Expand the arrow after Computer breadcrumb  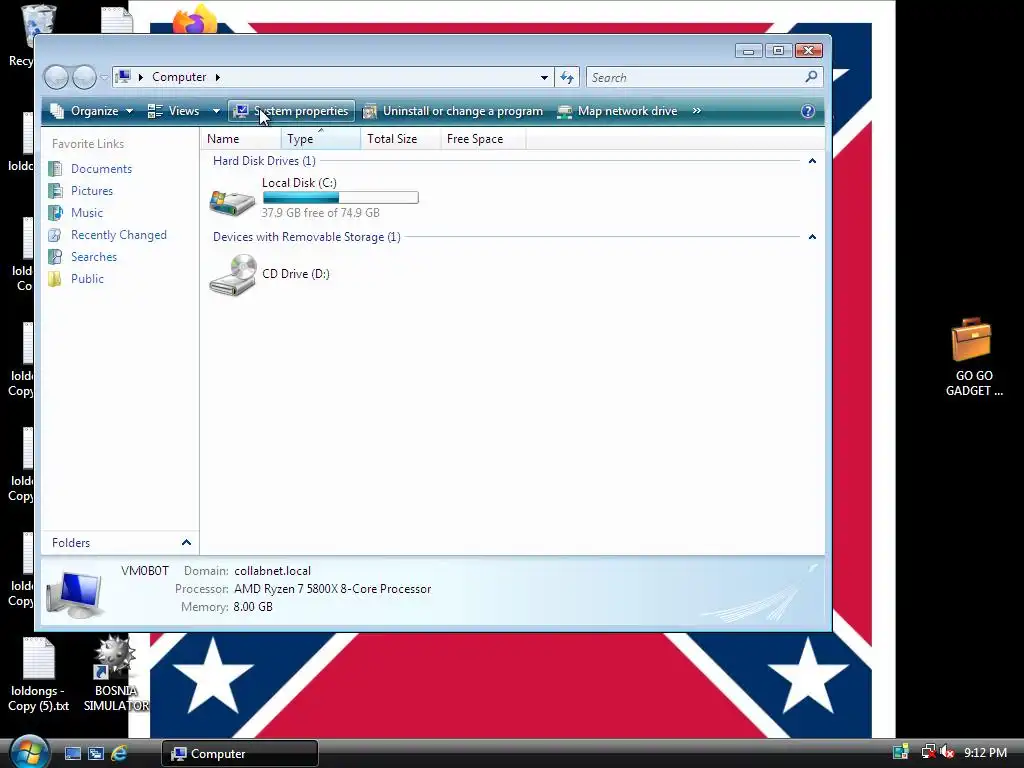217,77
